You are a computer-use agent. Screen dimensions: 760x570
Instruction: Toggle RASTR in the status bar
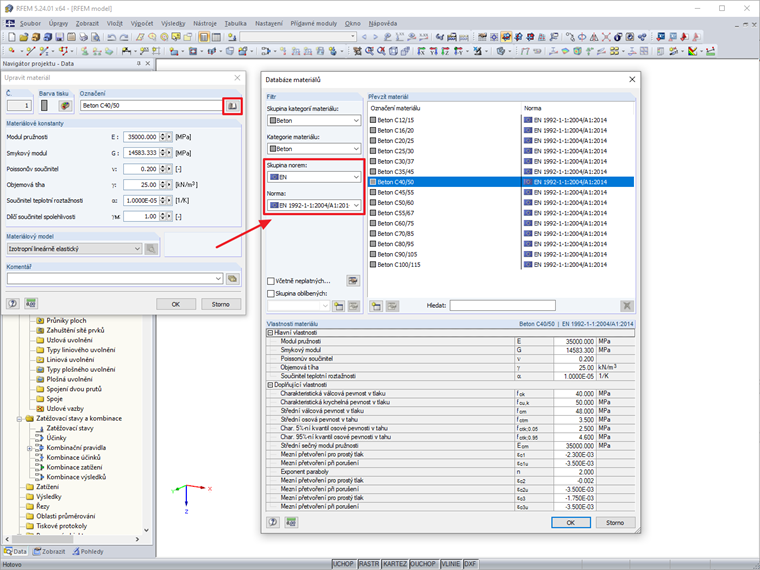click(x=369, y=564)
